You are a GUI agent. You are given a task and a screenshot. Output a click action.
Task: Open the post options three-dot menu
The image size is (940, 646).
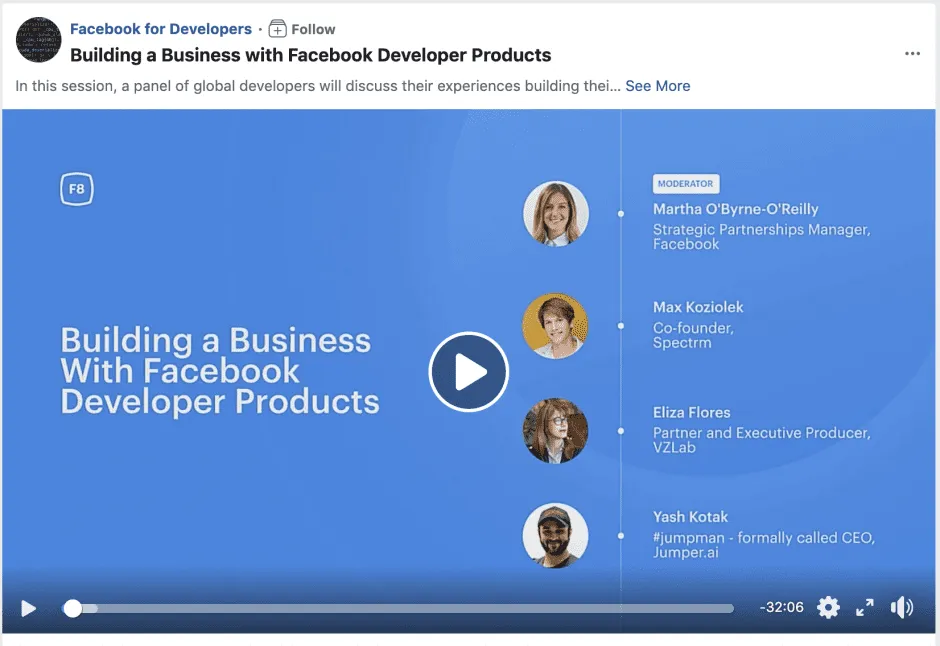(x=912, y=54)
